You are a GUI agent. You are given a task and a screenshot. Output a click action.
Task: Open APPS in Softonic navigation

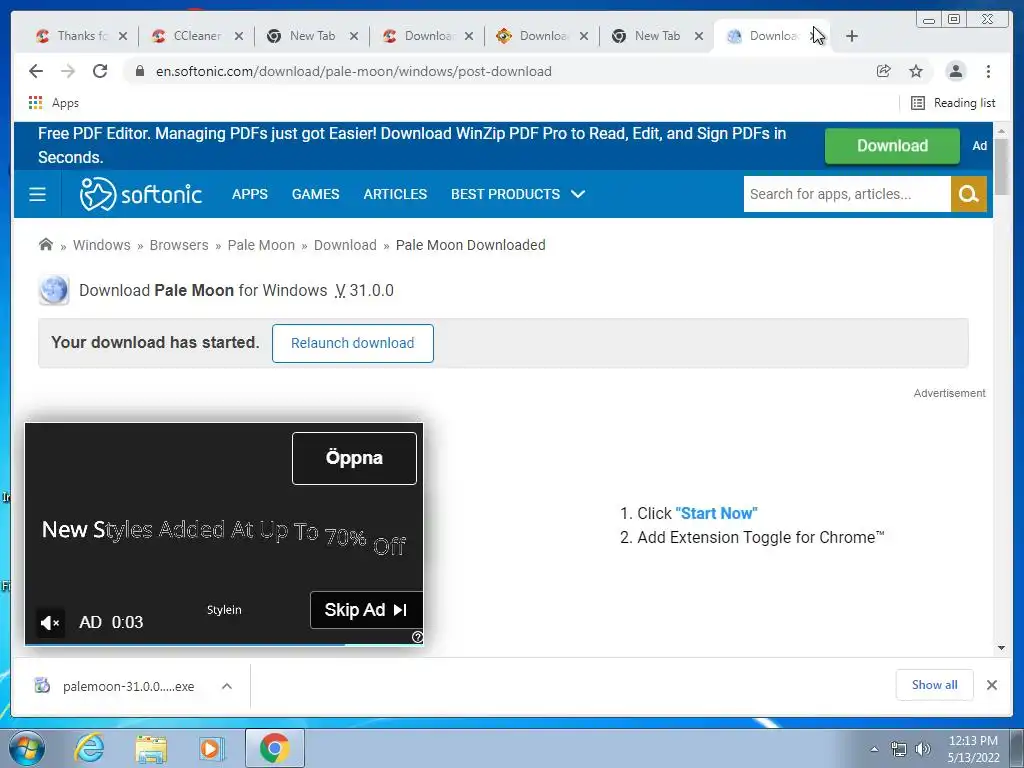click(x=249, y=194)
